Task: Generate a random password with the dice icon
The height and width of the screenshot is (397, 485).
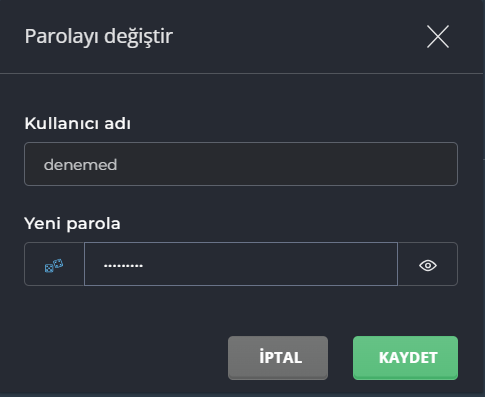Action: point(54,264)
